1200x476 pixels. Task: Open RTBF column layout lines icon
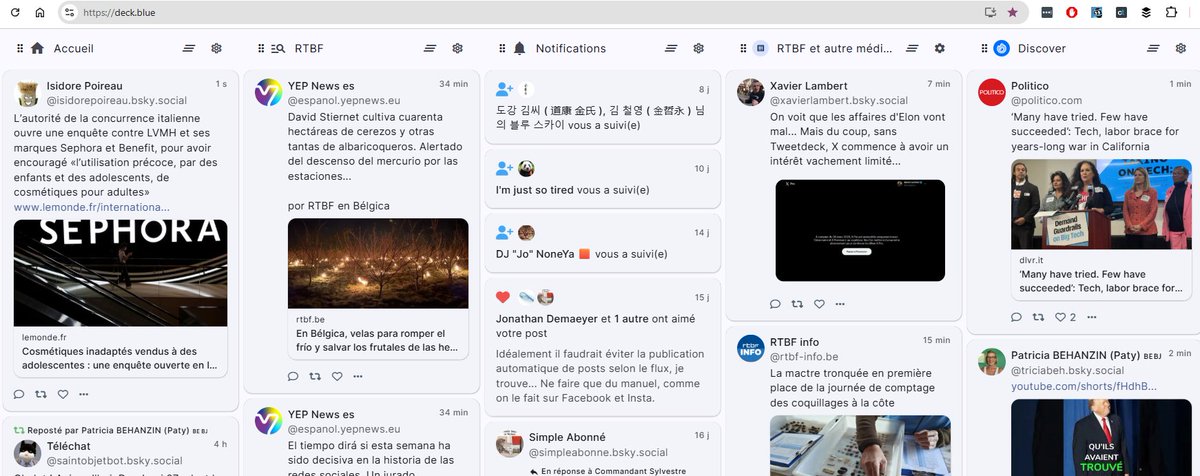coord(430,48)
